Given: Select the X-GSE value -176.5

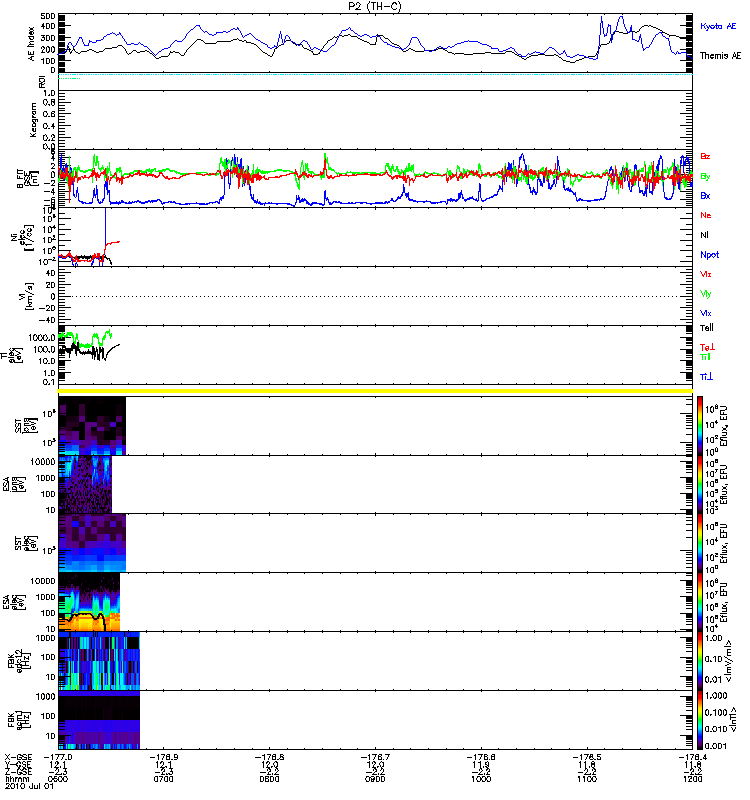Looking at the screenshot, I should [587, 758].
